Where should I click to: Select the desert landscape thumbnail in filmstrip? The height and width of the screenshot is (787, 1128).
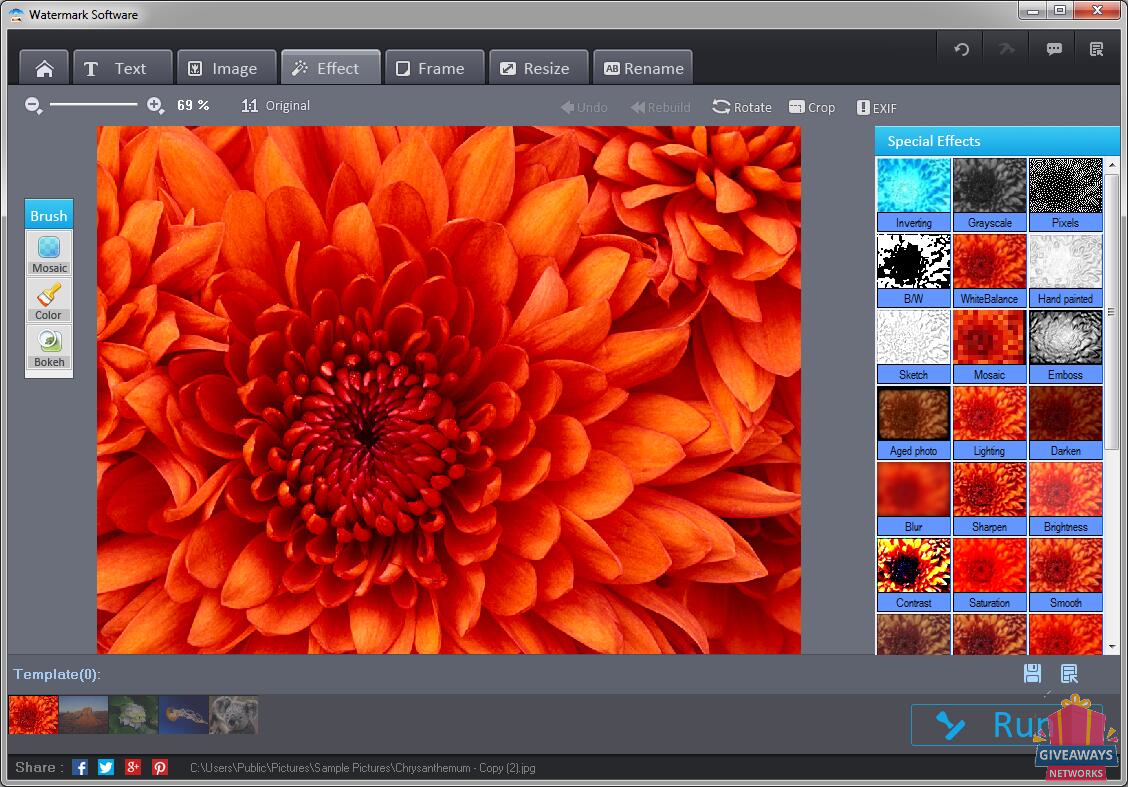tap(83, 714)
